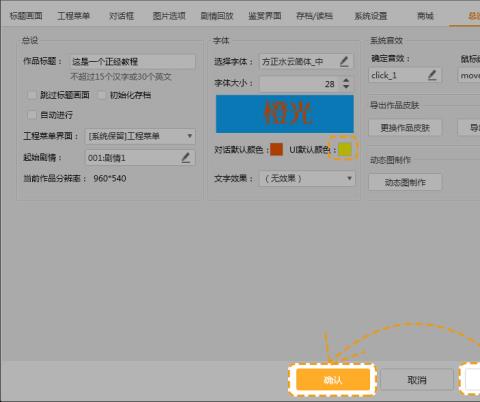Go to the 系统设置 tab
This screenshot has height=402, width=480.
coord(370,16)
